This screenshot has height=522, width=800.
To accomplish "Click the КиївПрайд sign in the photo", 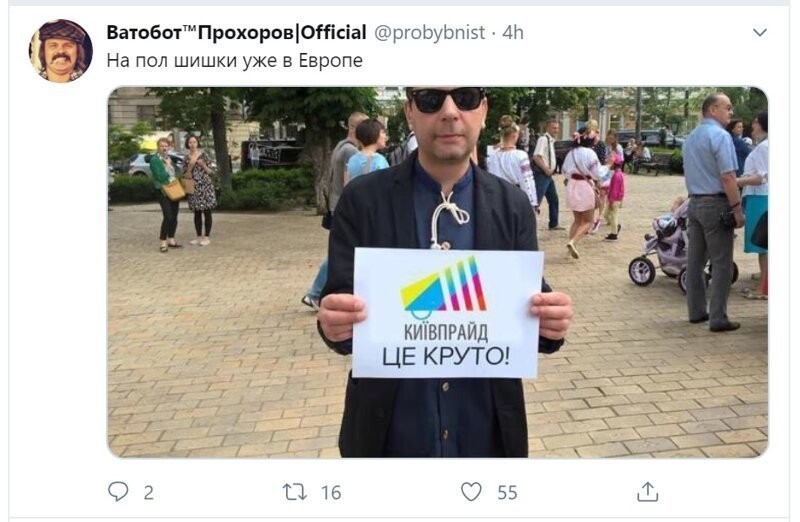I will pyautogui.click(x=447, y=312).
